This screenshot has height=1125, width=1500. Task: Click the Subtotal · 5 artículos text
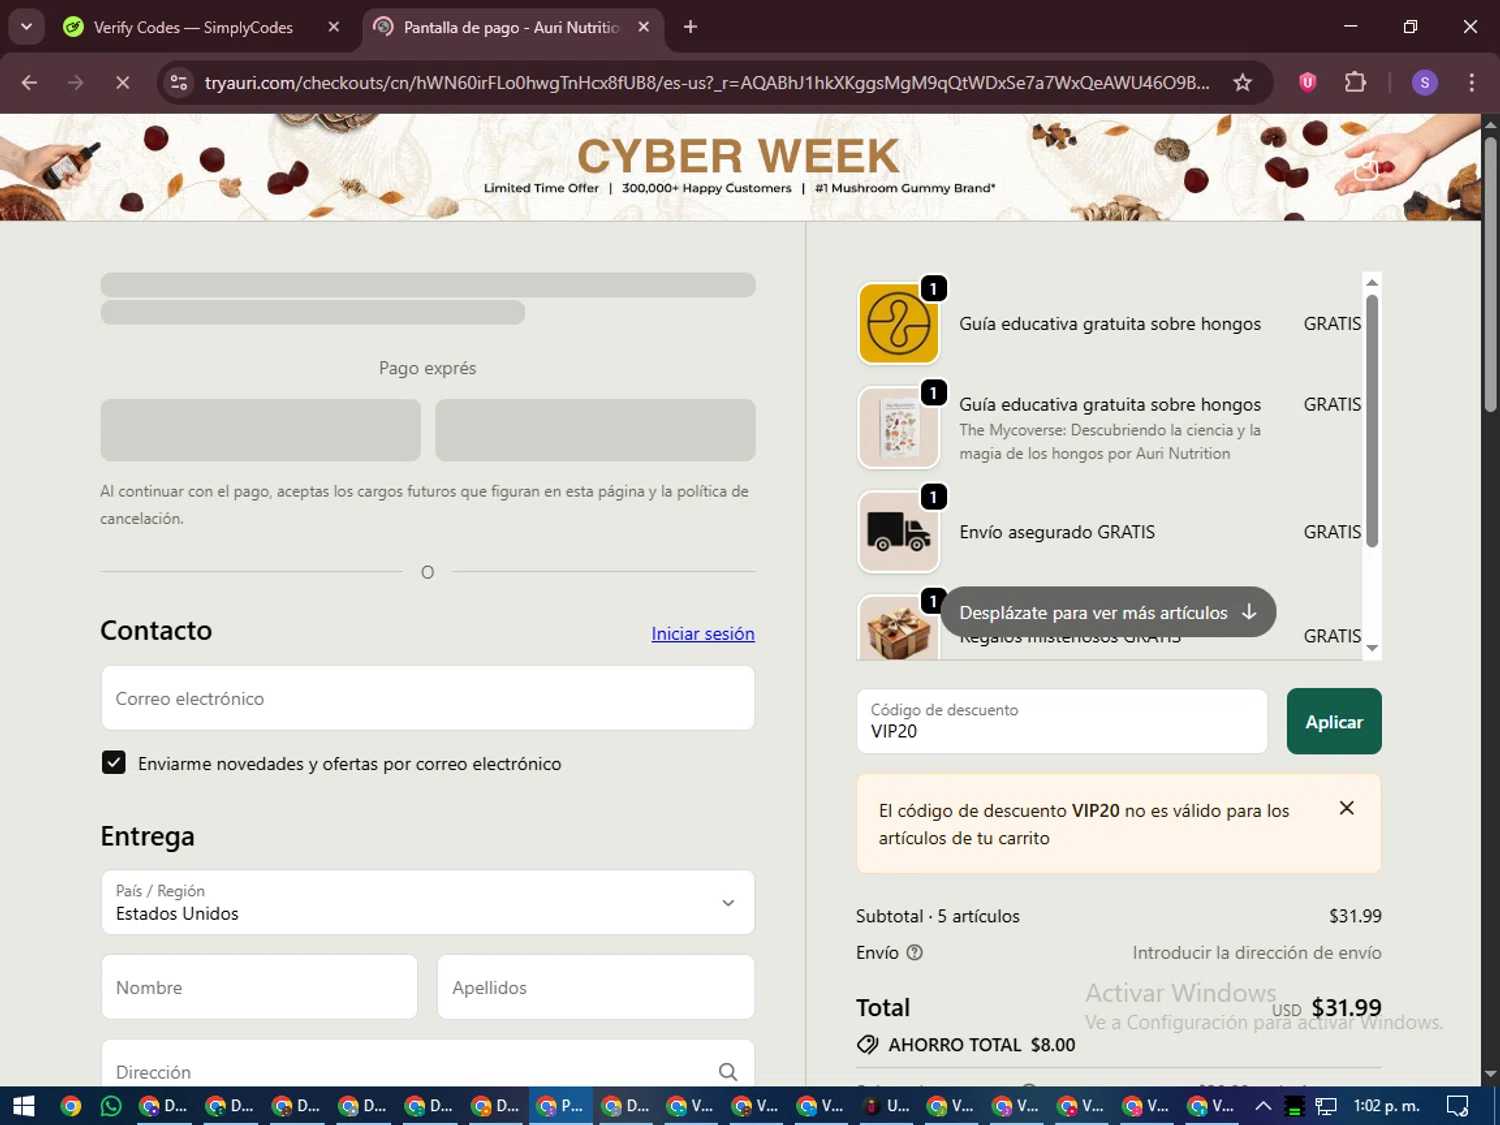click(938, 916)
